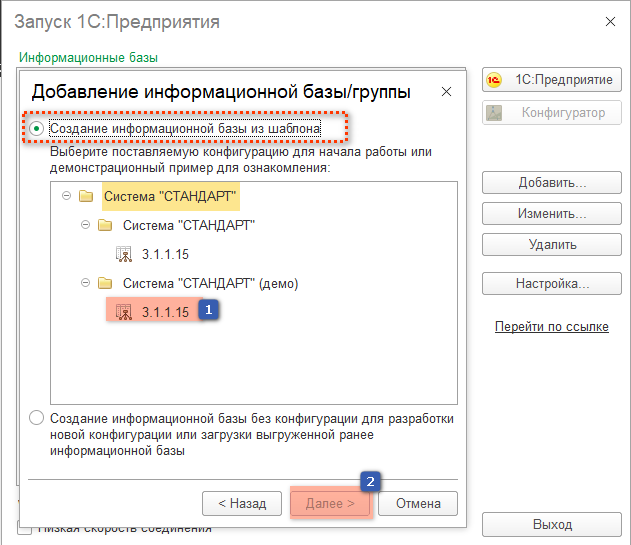Image resolution: width=631 pixels, height=545 pixels.
Task: Collapse the Система "СТАНДАРТ" (демо) folder
Action: 85,283
